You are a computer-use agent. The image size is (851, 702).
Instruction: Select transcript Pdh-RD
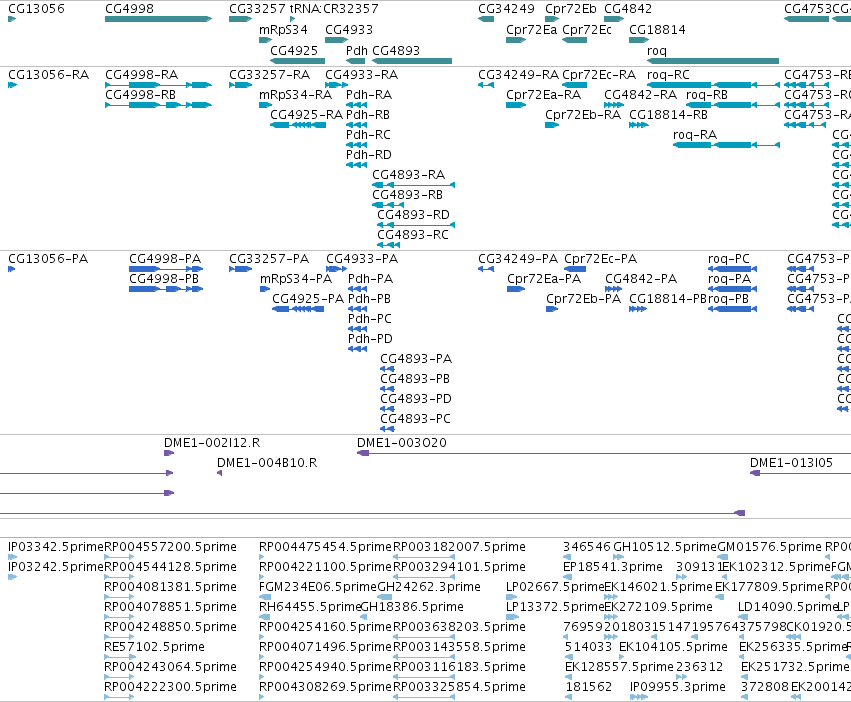tap(369, 155)
